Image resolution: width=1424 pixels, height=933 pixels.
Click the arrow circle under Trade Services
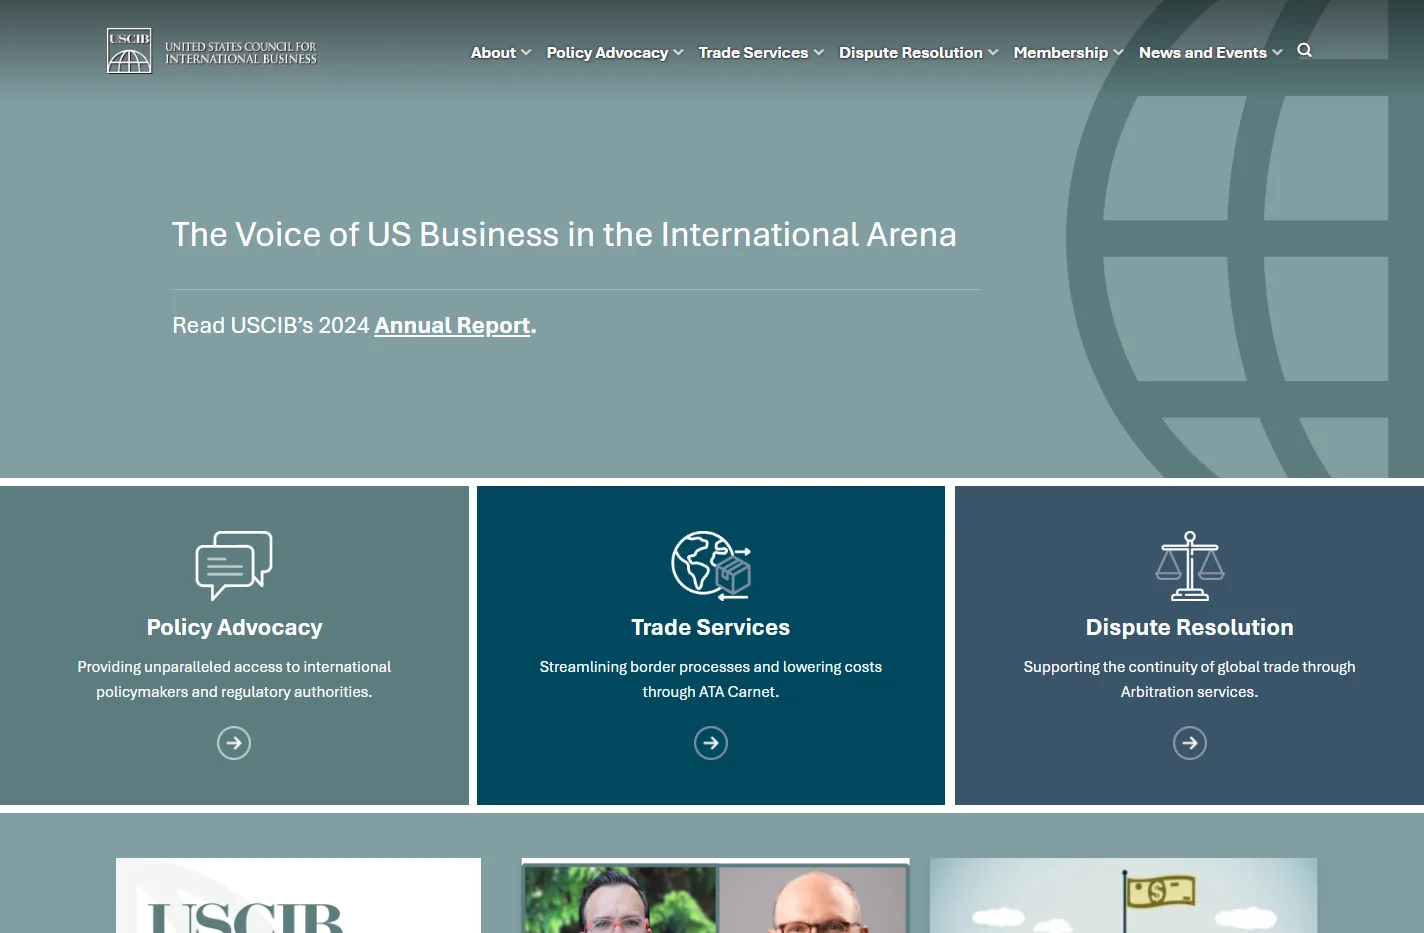711,743
